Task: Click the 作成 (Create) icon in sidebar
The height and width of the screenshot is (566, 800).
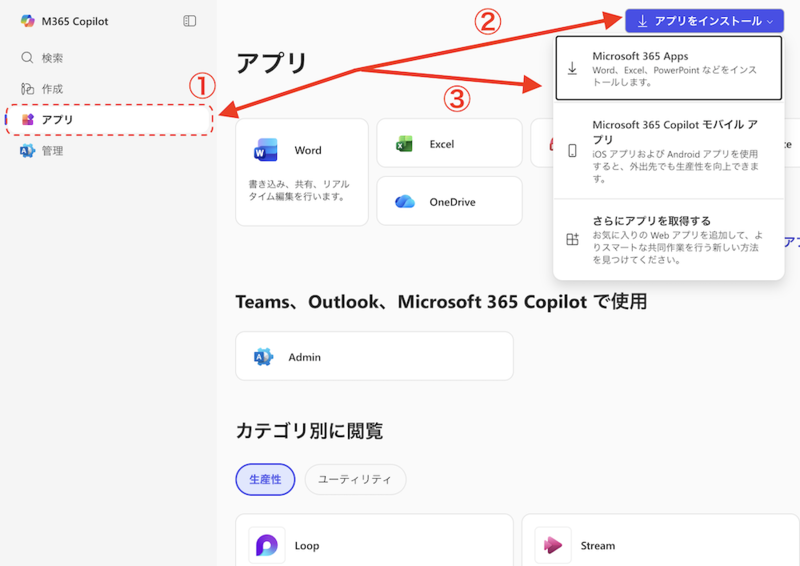Action: point(27,89)
